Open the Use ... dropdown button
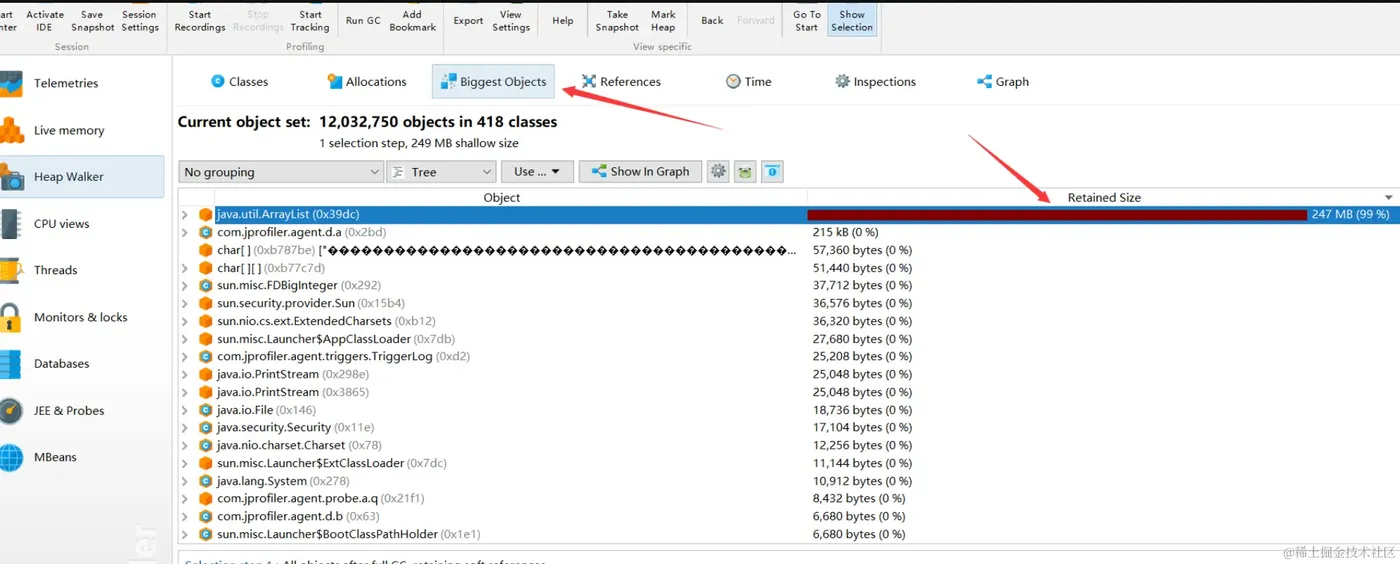Viewport: 1400px width, 564px height. [537, 172]
